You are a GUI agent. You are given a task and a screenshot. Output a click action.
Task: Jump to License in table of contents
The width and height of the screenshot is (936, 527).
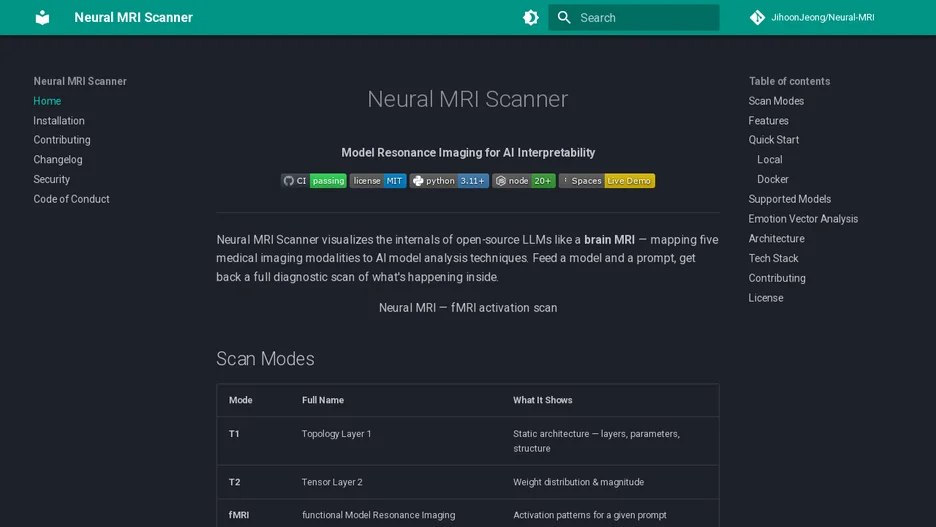[x=766, y=297]
